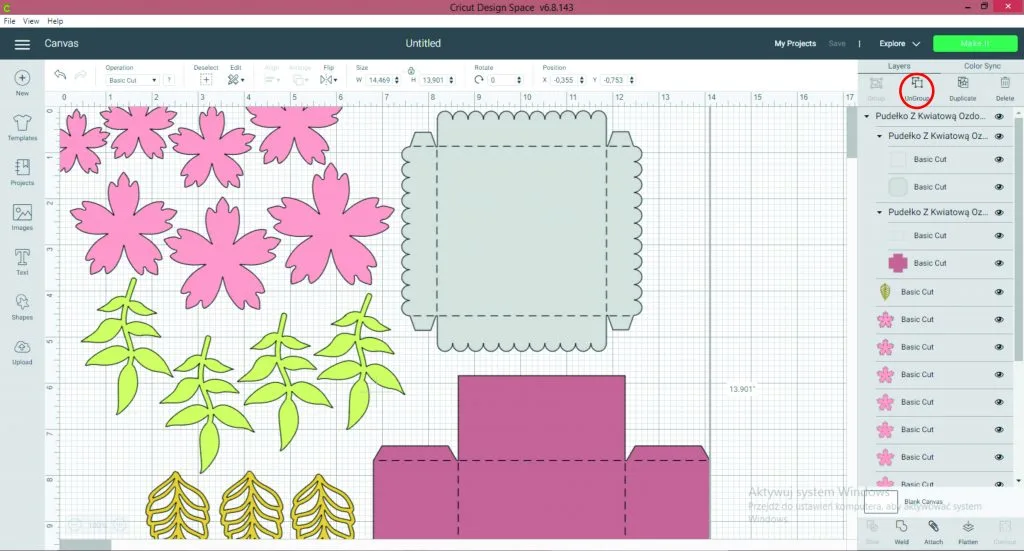Open the View menu
This screenshot has height=551, width=1024.
tap(31, 21)
